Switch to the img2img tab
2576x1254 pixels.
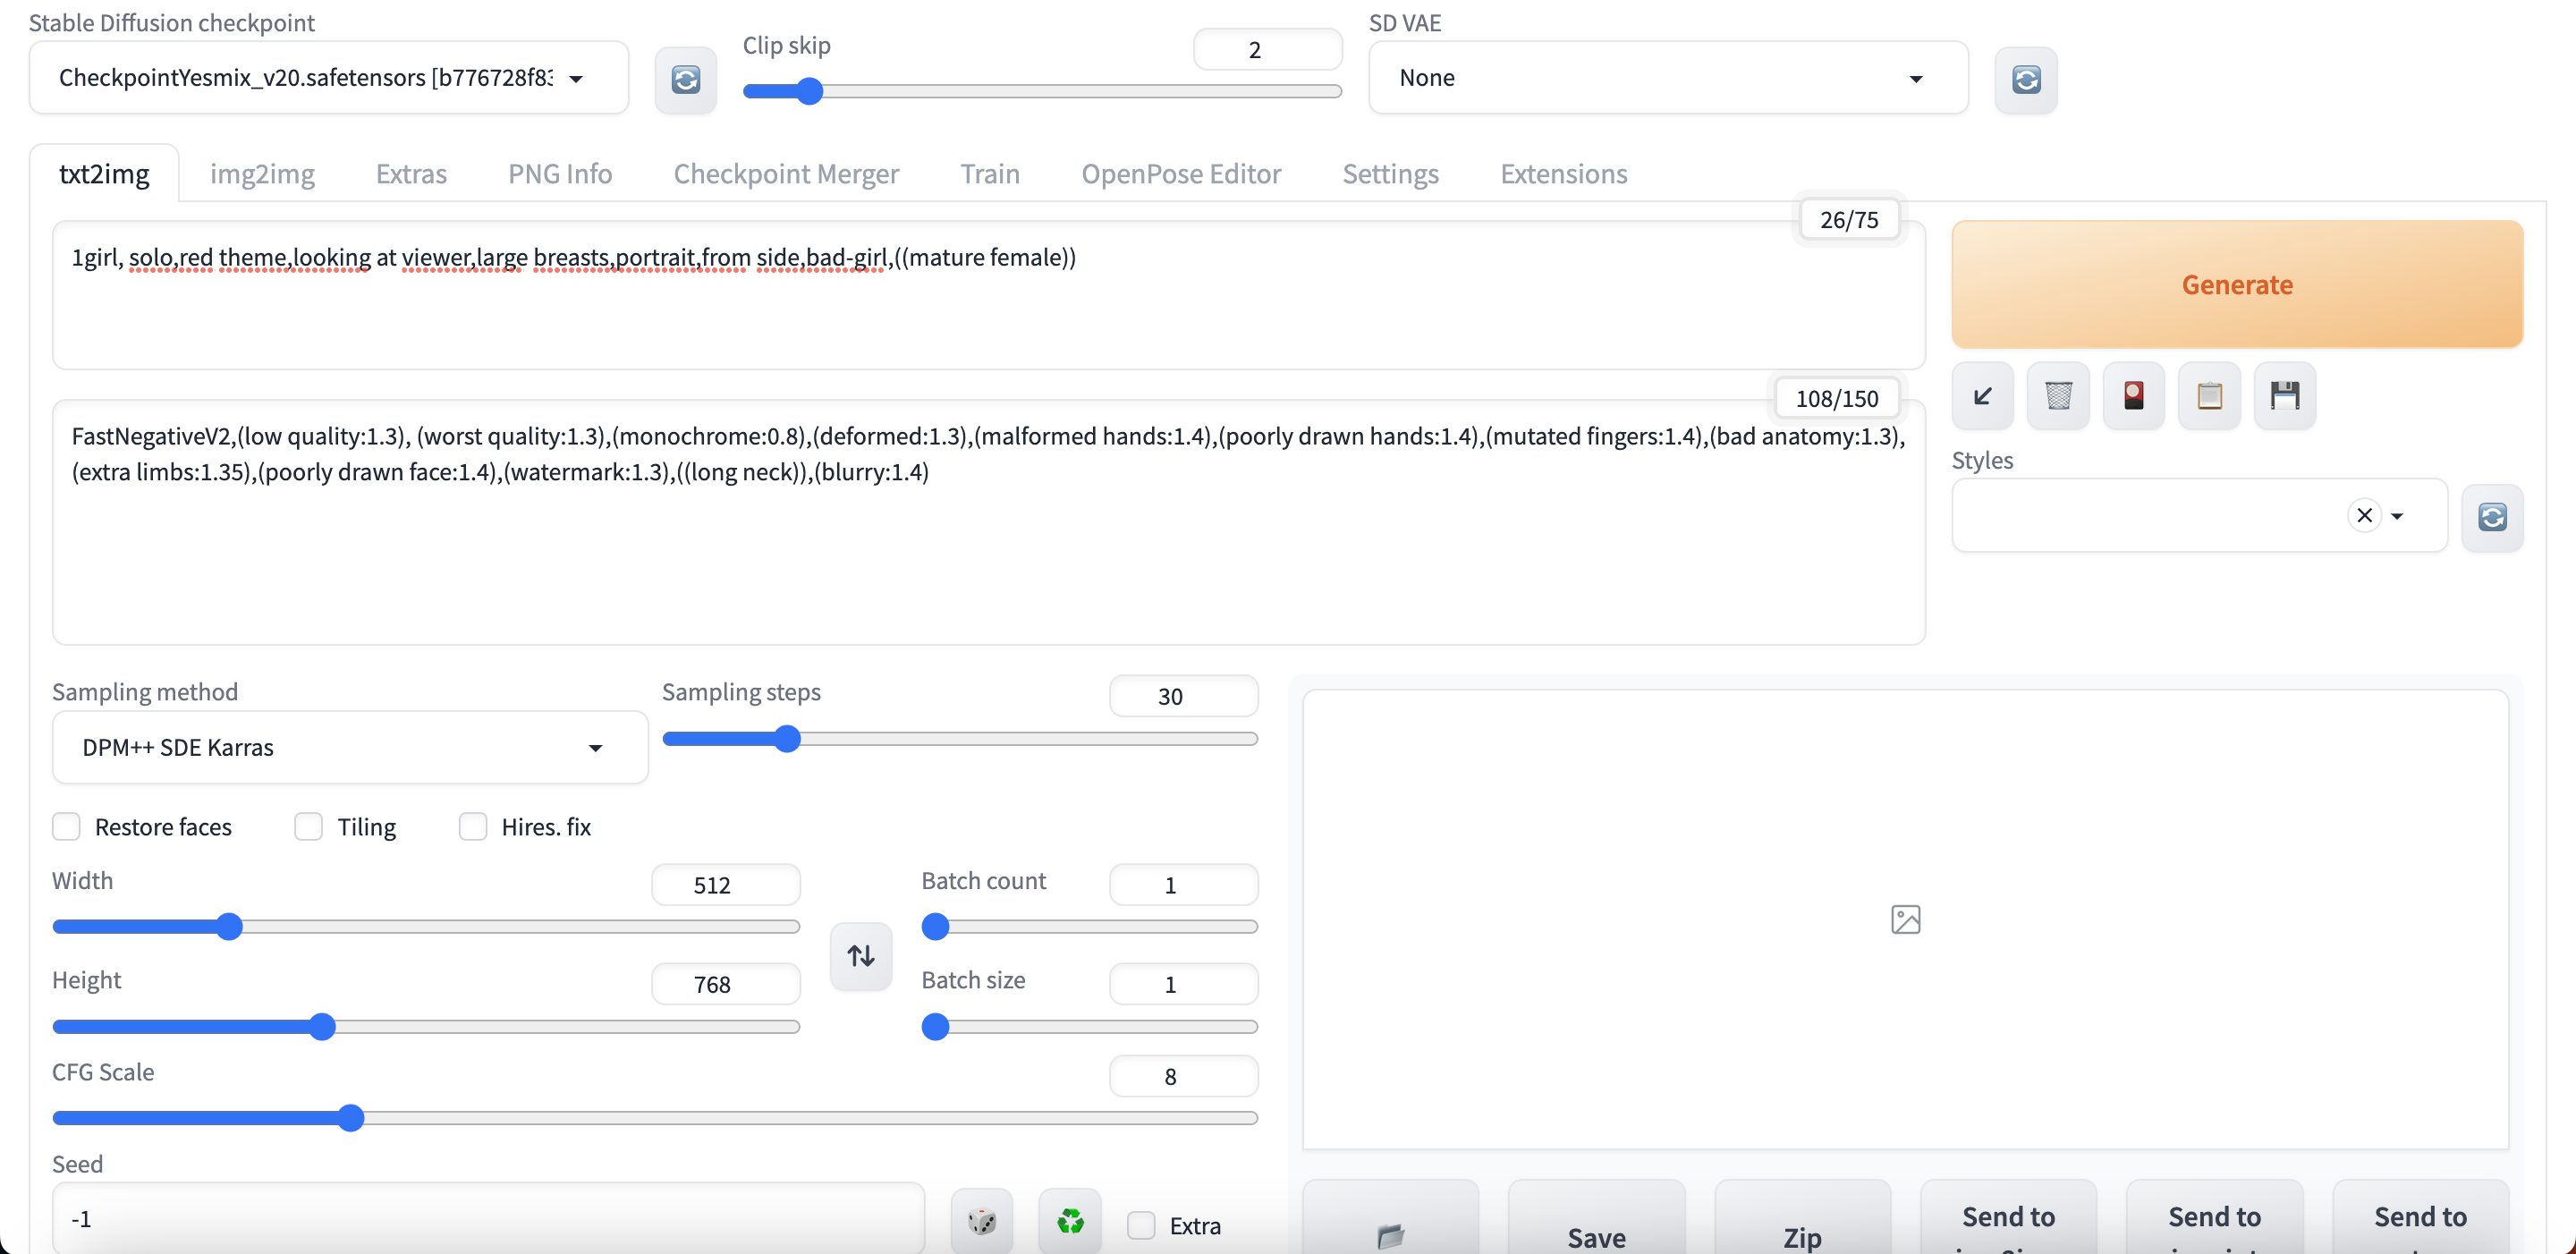tap(262, 174)
